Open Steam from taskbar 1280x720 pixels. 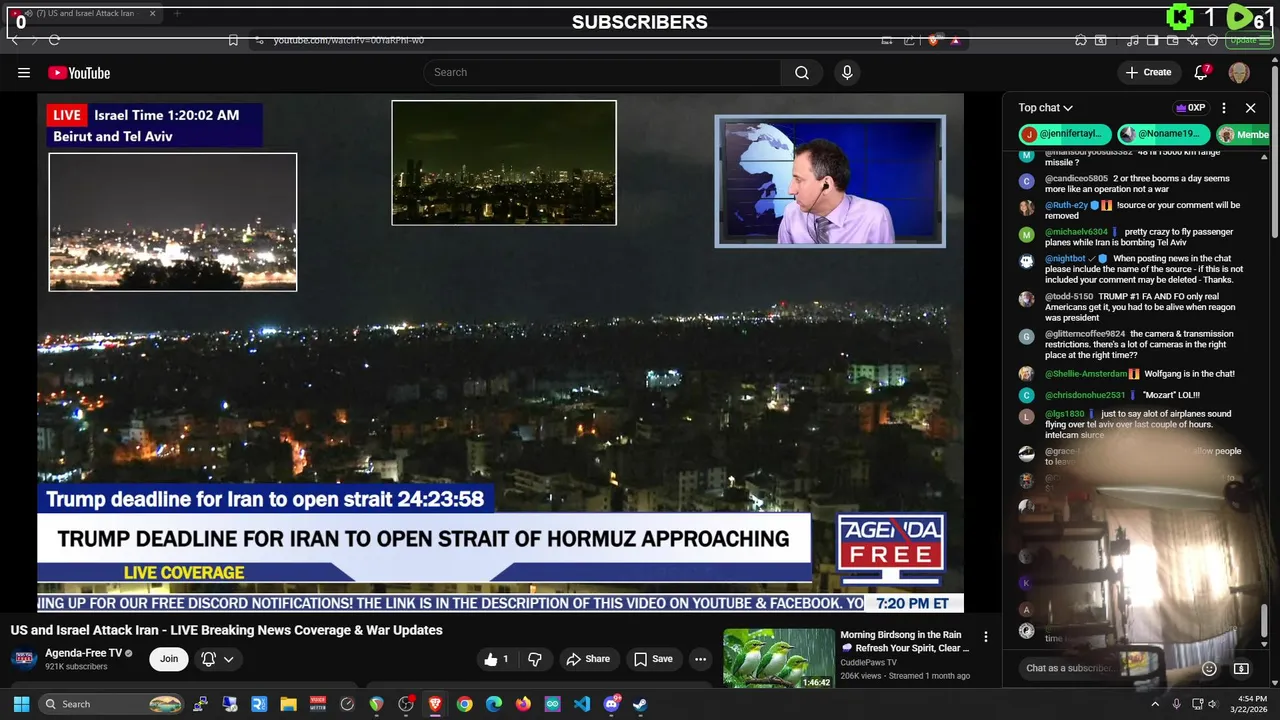[640, 704]
